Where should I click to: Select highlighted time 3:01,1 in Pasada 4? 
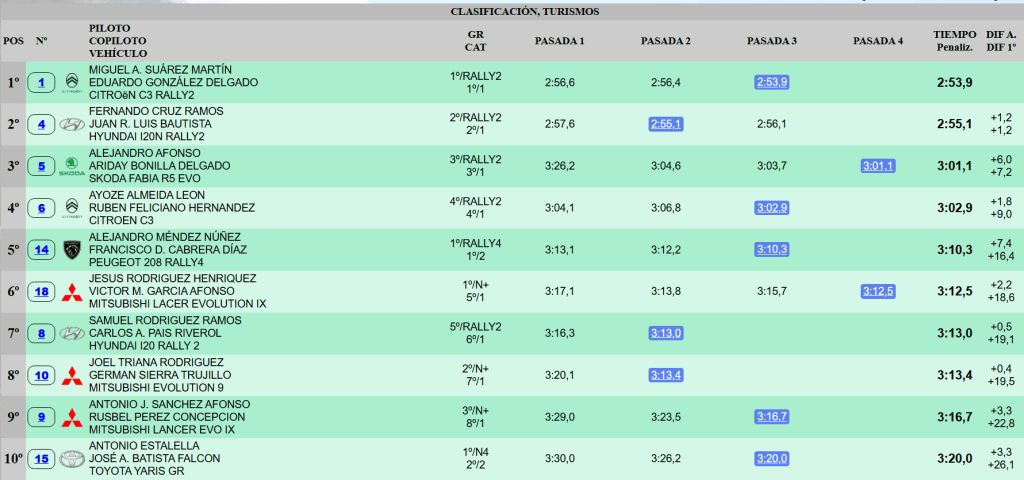pos(878,166)
